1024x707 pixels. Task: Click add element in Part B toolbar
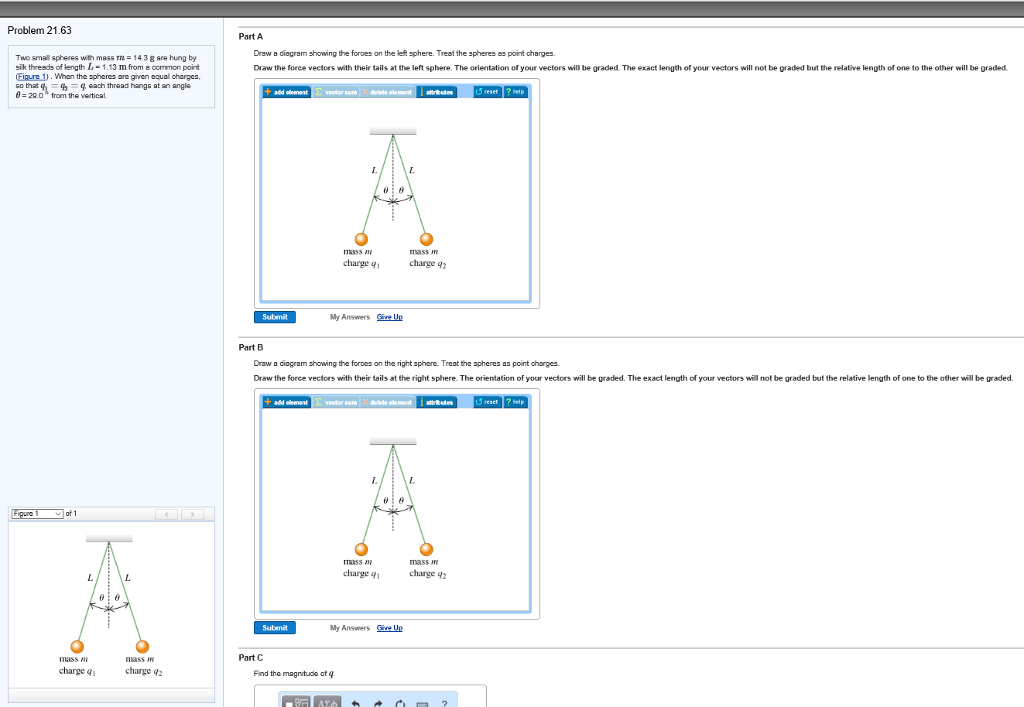pos(286,402)
